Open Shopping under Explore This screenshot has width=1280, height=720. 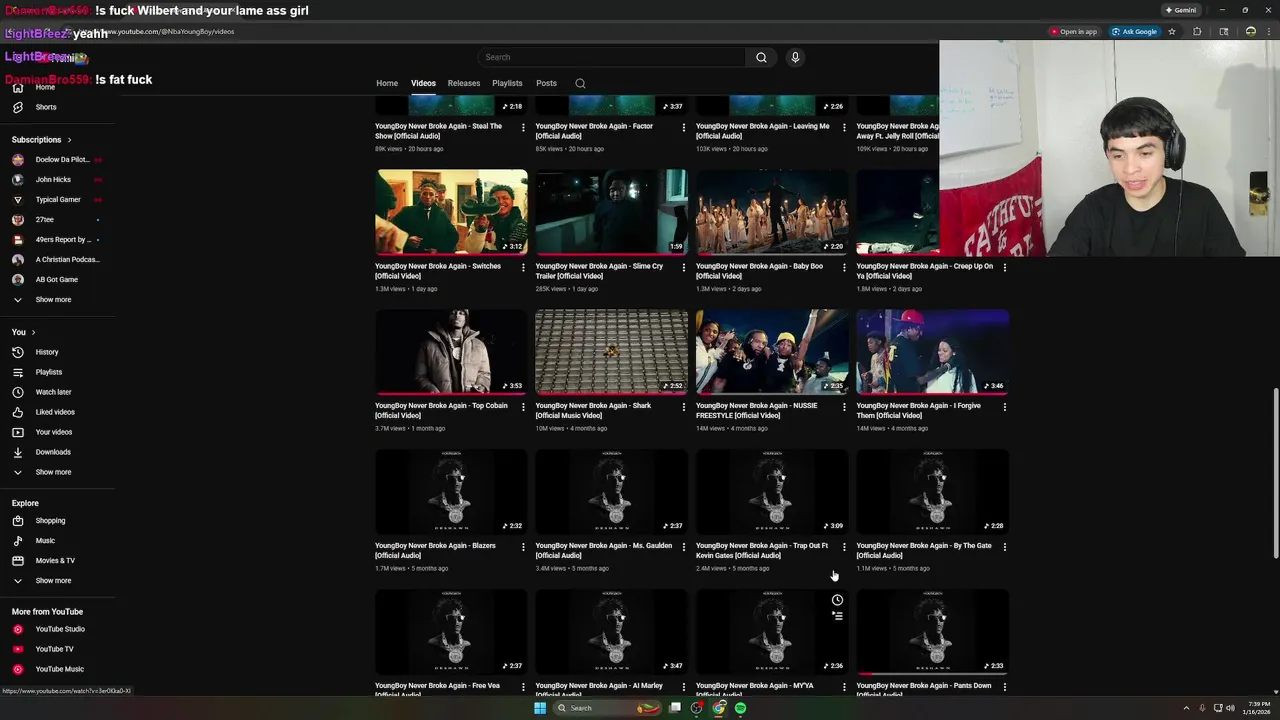[50, 520]
